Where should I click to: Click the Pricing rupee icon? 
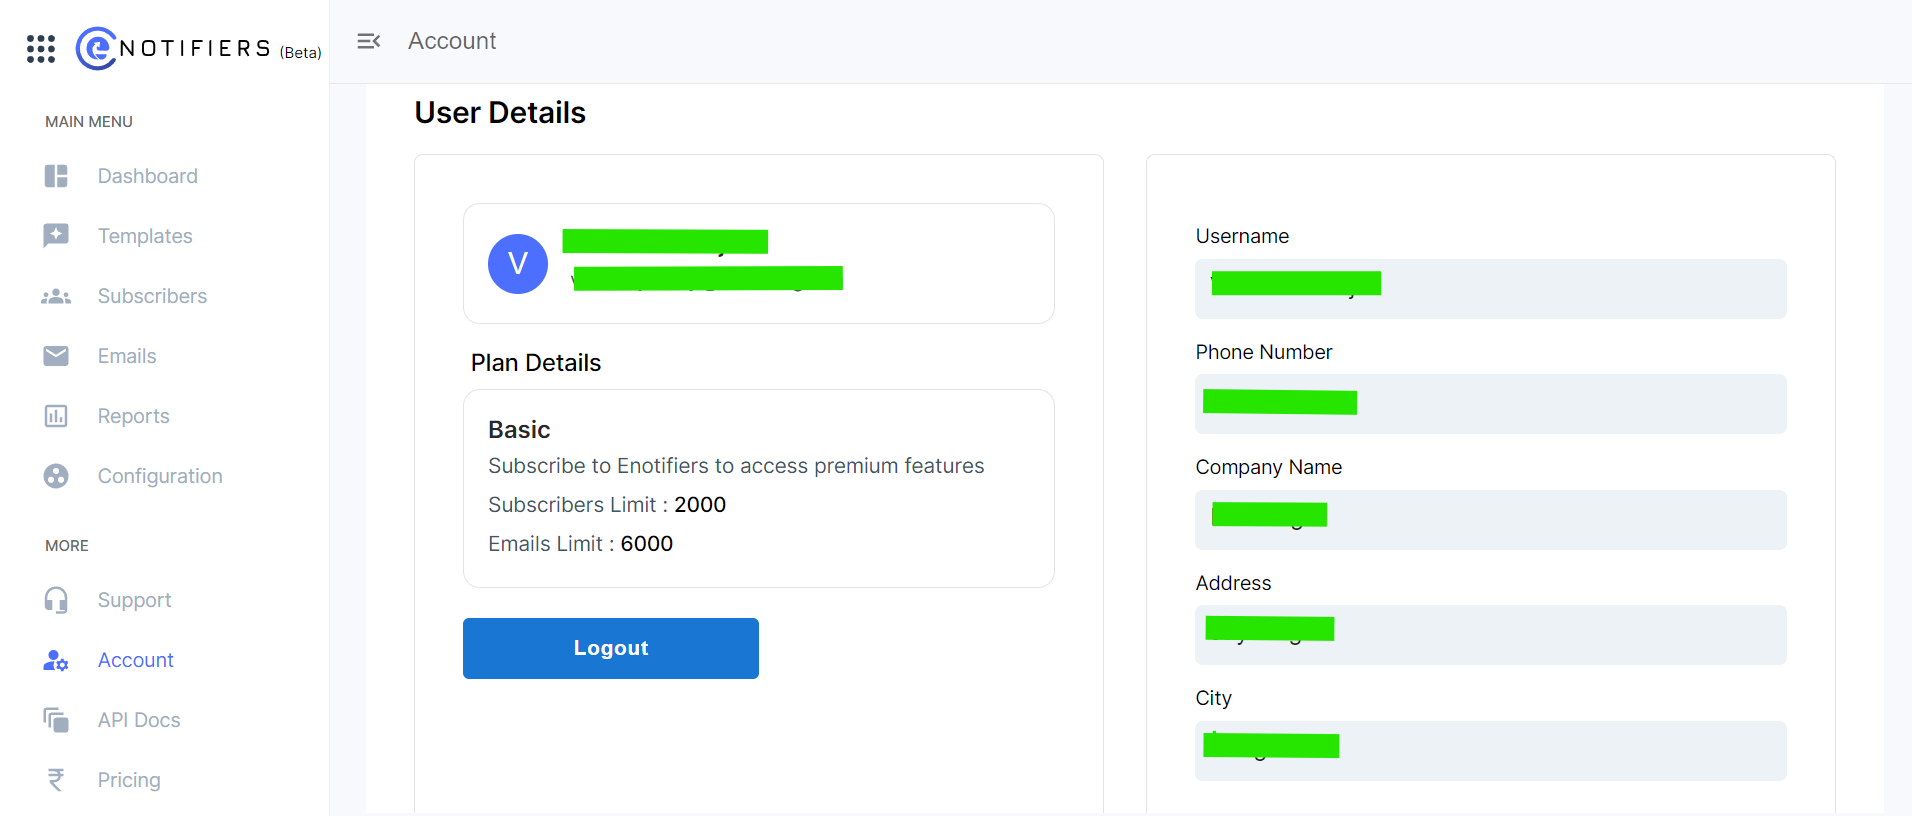pyautogui.click(x=56, y=780)
